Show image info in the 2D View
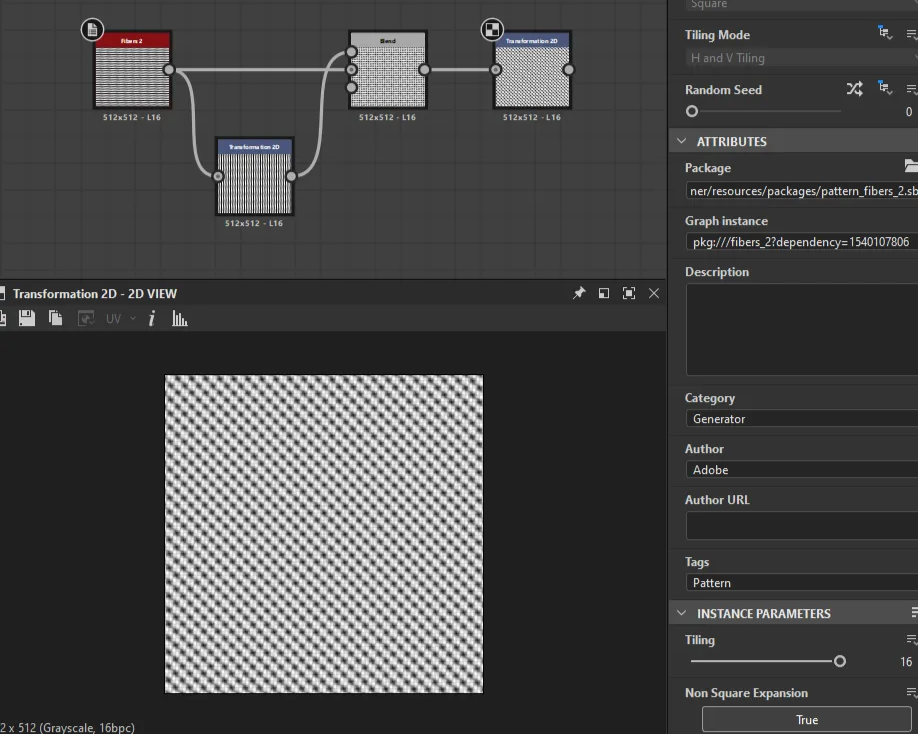 pos(152,318)
